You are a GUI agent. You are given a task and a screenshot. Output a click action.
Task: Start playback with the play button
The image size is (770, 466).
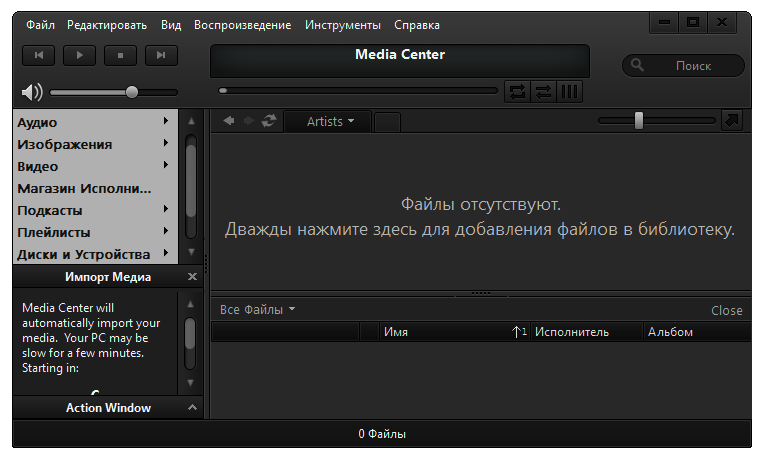point(80,55)
